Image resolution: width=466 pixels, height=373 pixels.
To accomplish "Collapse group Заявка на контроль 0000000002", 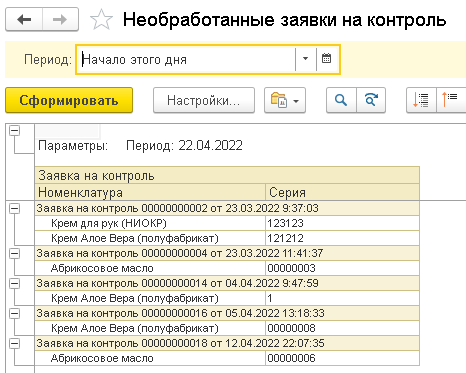I will pyautogui.click(x=15, y=209).
